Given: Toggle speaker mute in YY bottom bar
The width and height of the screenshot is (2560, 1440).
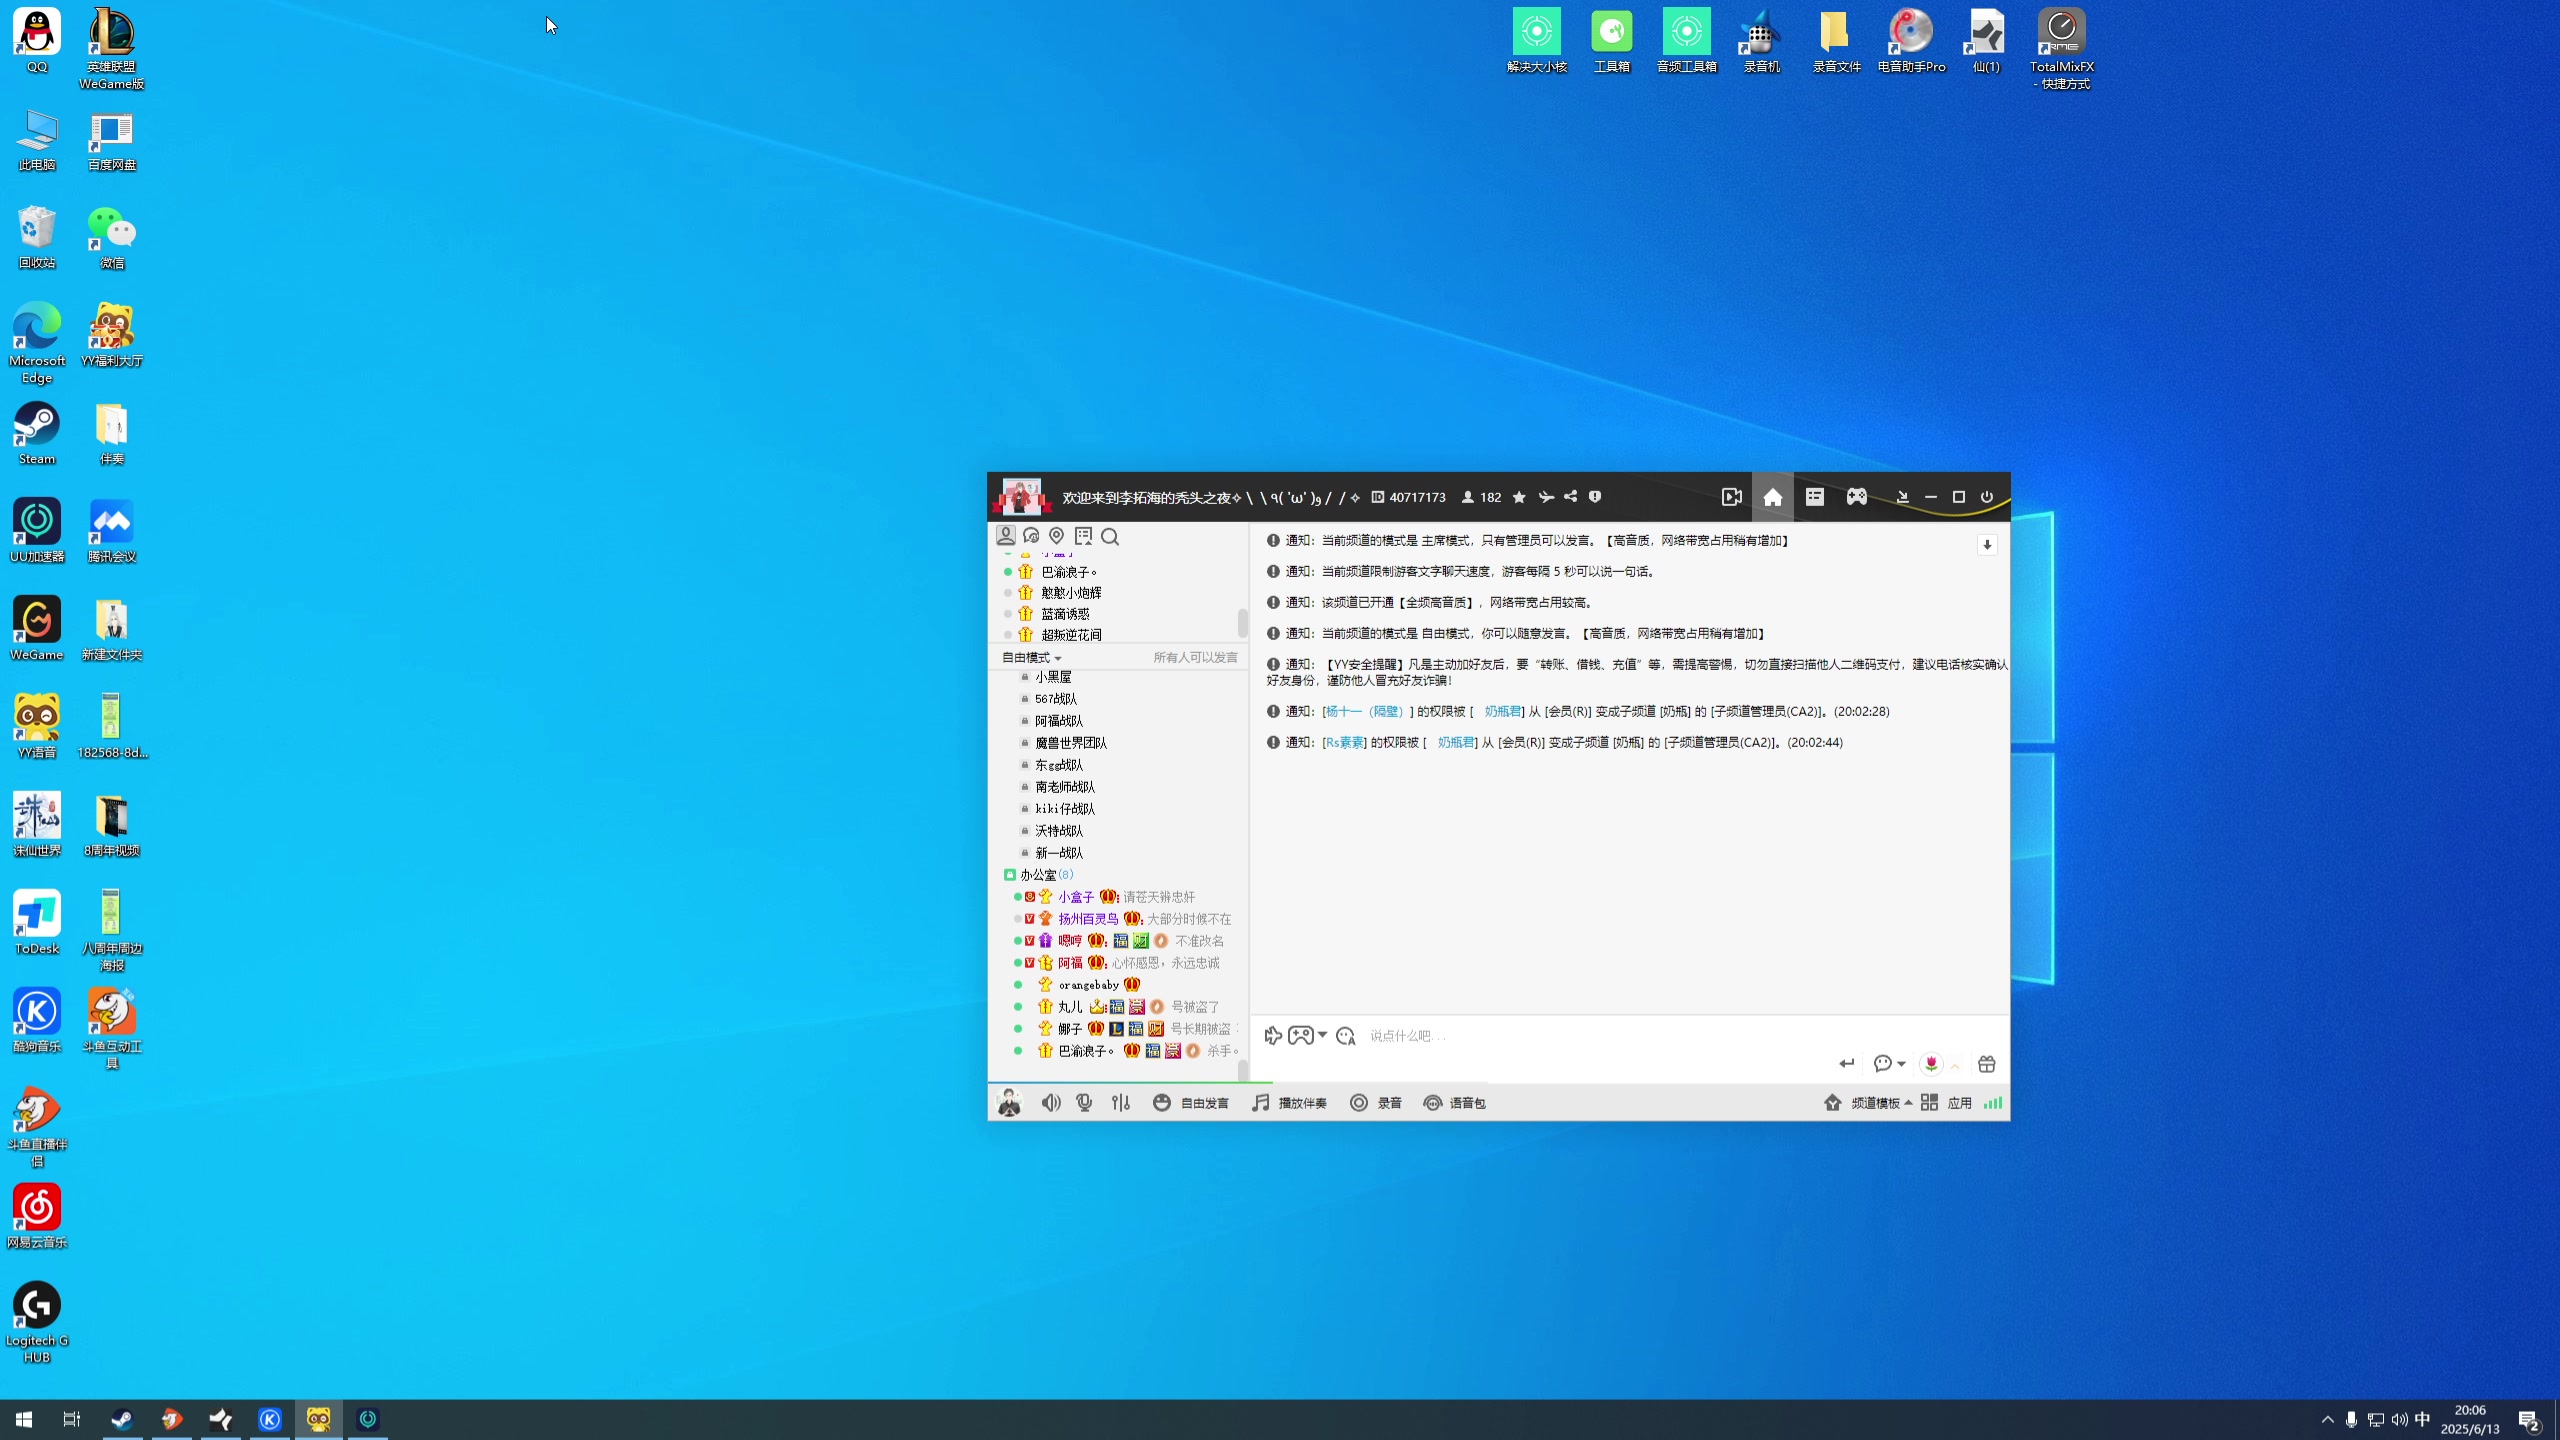Looking at the screenshot, I should click(x=1050, y=1103).
